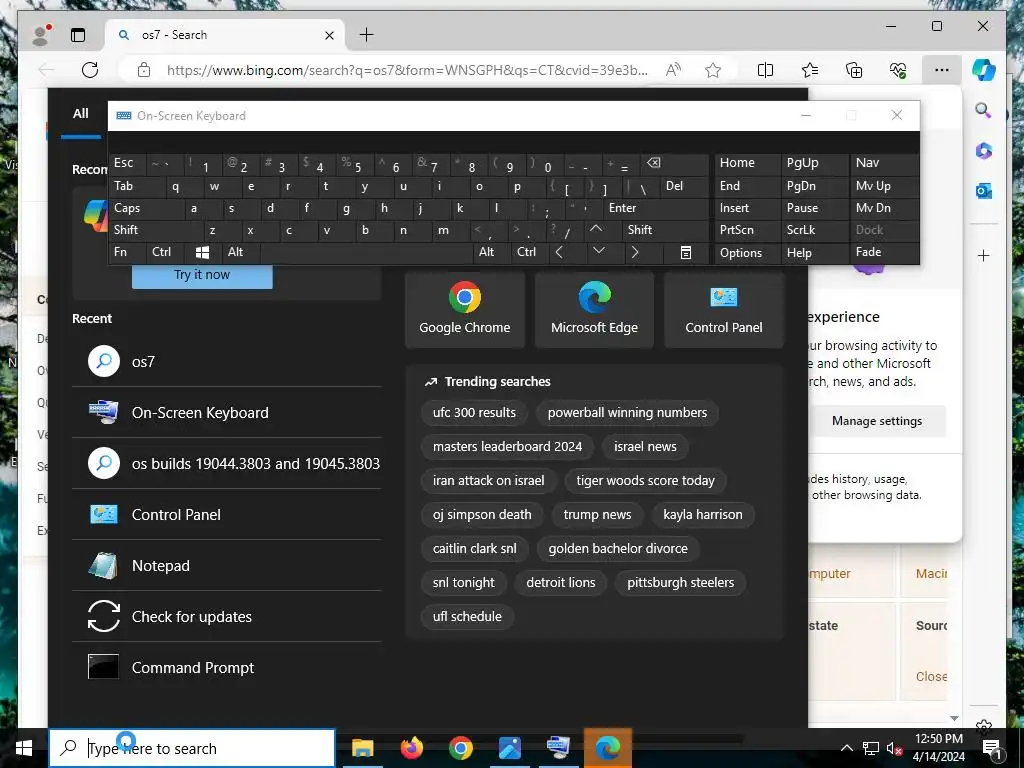Open Microsoft Edge app tile
This screenshot has height=768, width=1024.
click(x=594, y=310)
